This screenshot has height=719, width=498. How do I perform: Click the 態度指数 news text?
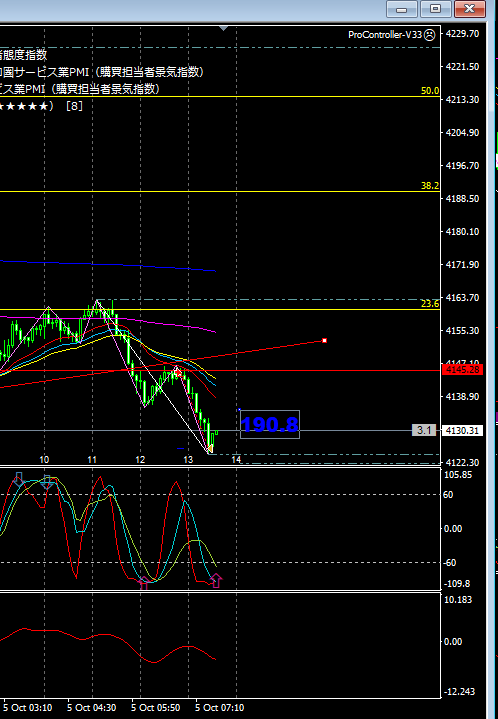(x=23, y=55)
